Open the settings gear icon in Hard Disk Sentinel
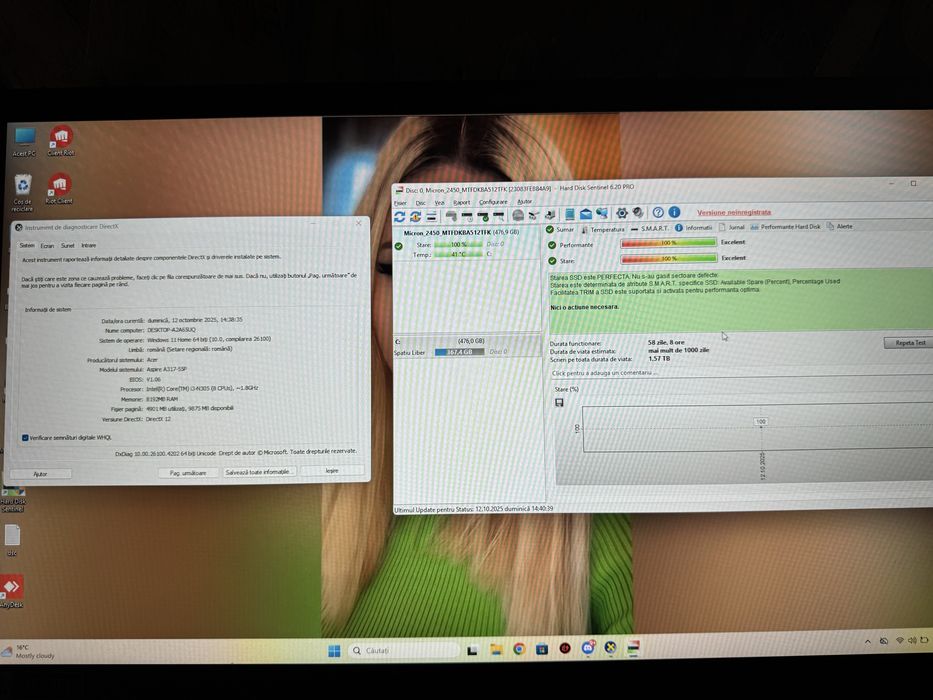The image size is (933, 700). [x=622, y=213]
